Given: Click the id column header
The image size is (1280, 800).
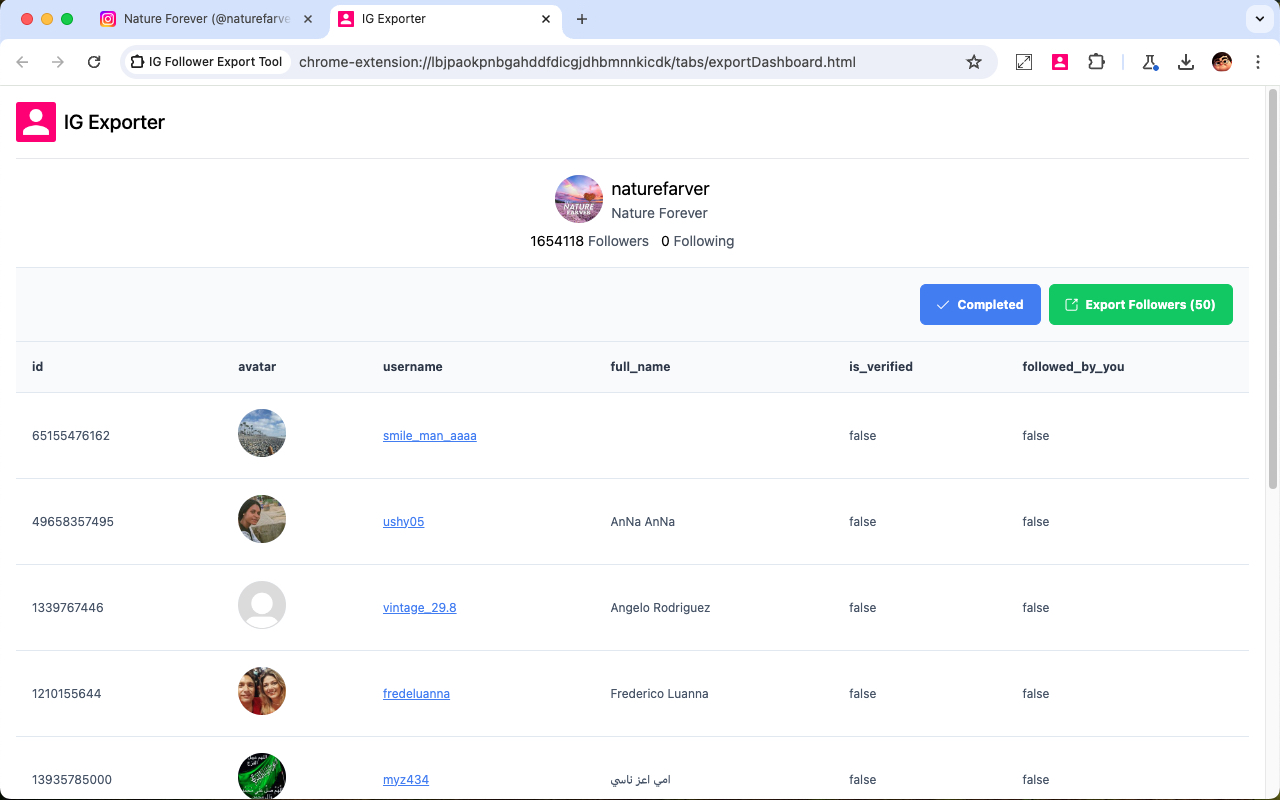Looking at the screenshot, I should pos(38,367).
